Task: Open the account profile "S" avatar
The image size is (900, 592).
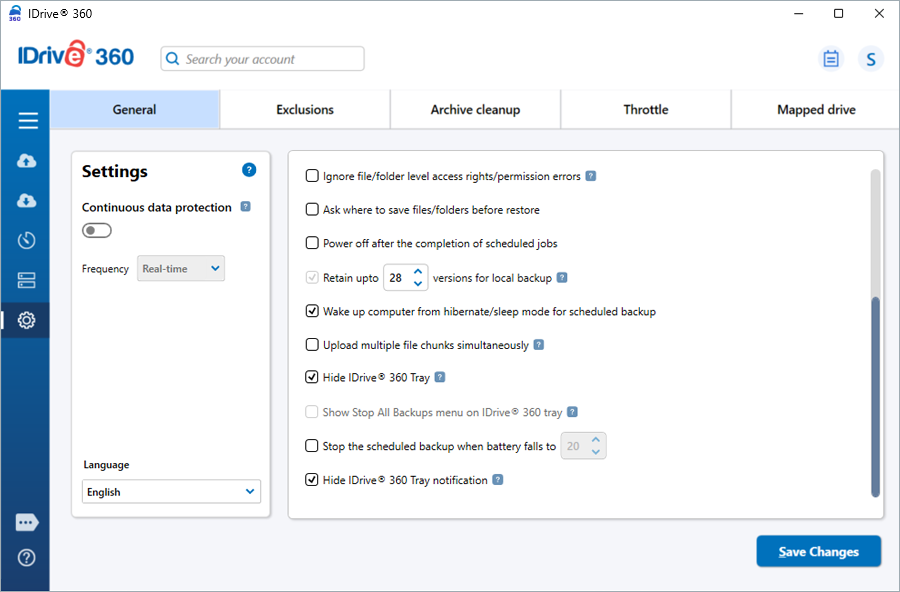Action: coord(871,59)
